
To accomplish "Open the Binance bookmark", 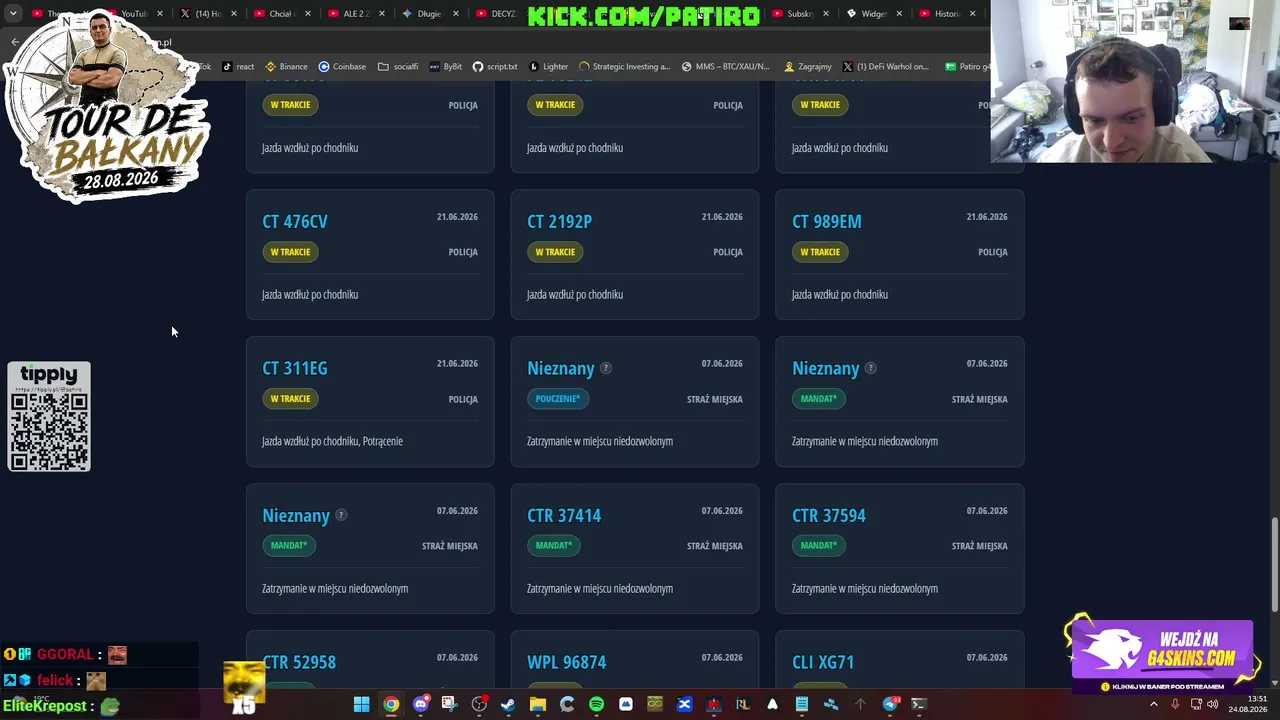I will click(x=286, y=67).
